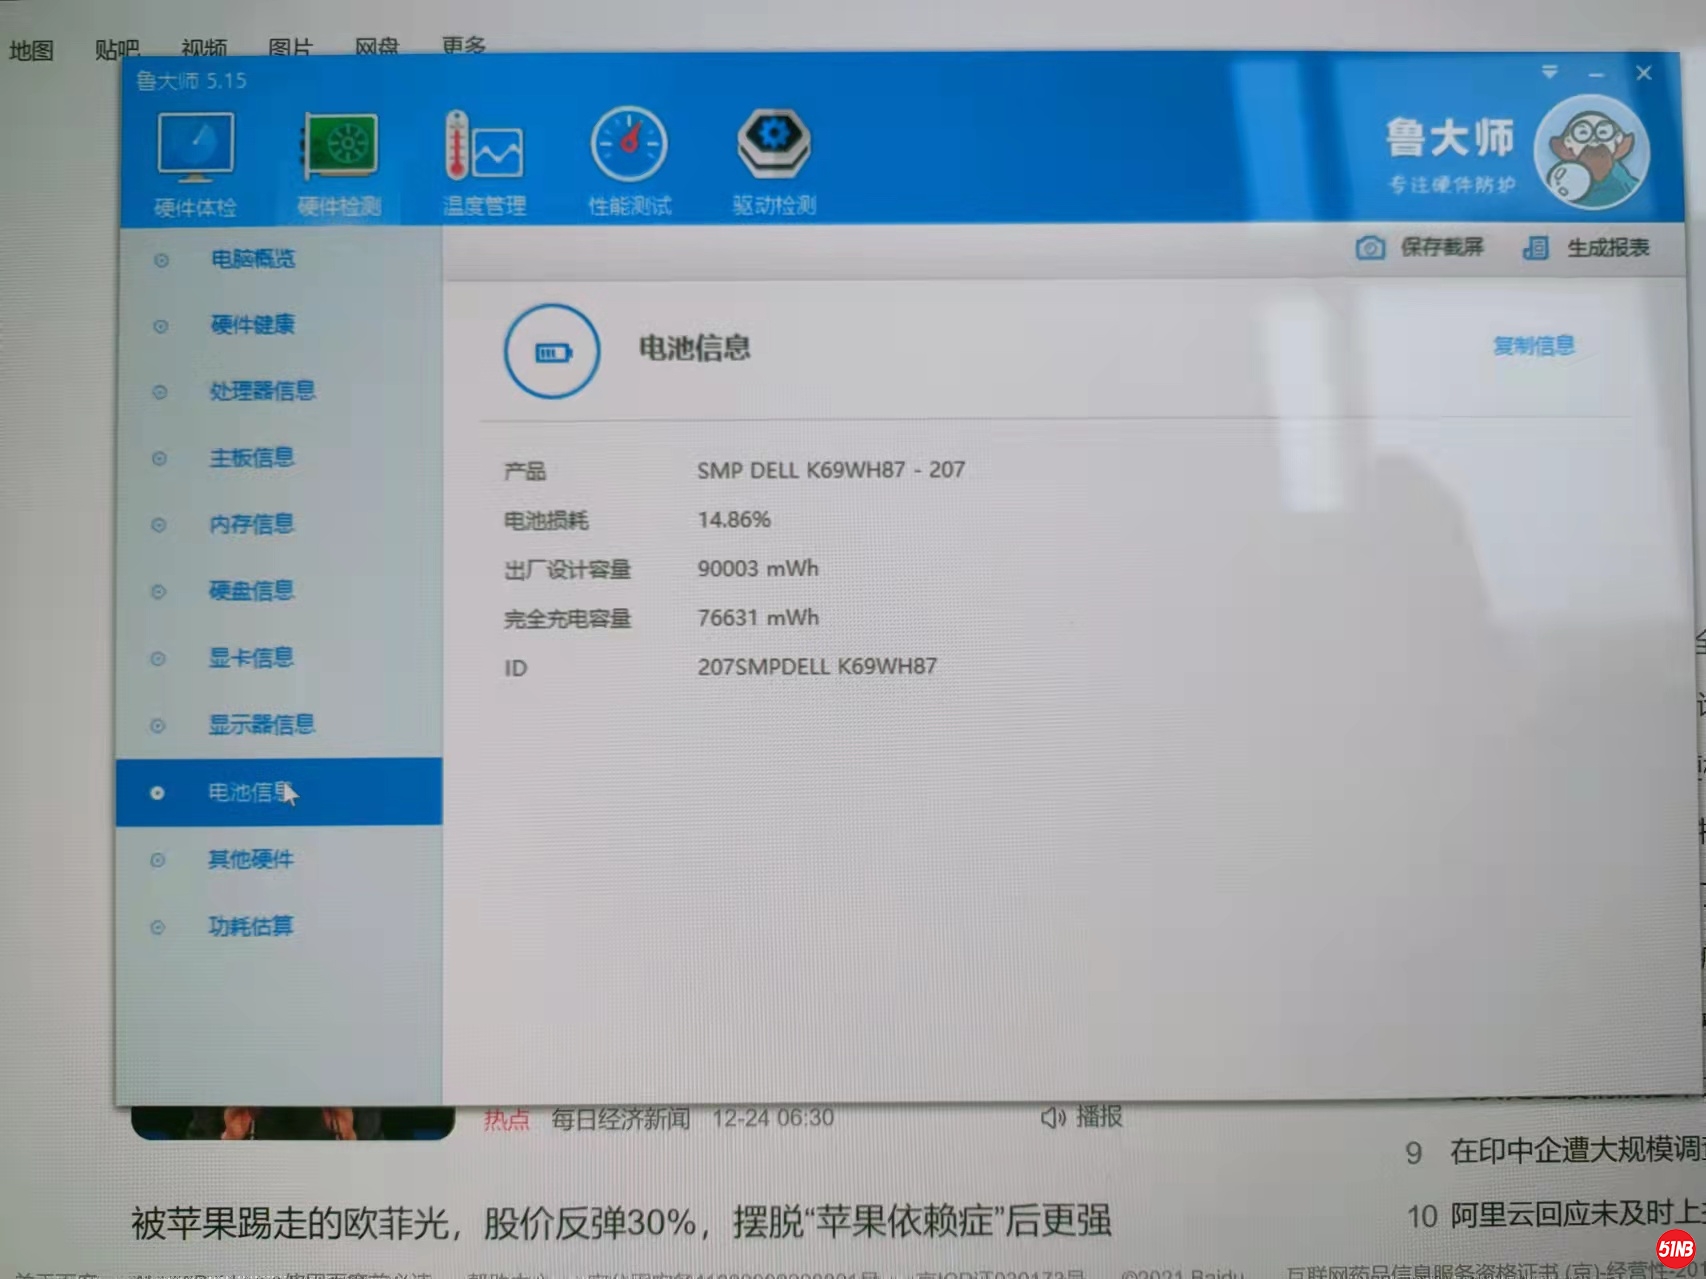
Task: Open hot item 9 在印中企遭大规模调查
Action: [1577, 1151]
